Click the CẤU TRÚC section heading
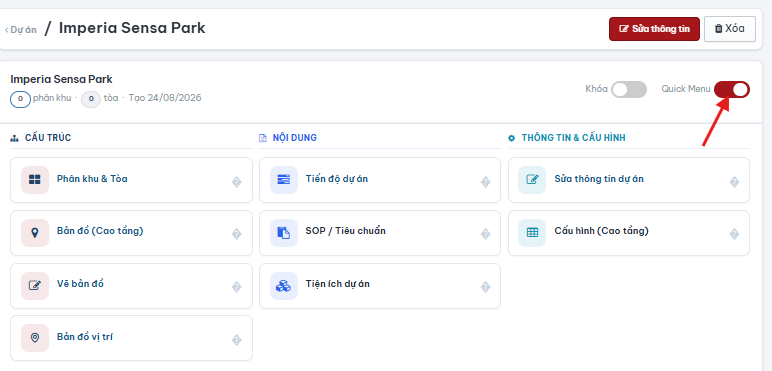772x371 pixels. (48, 138)
